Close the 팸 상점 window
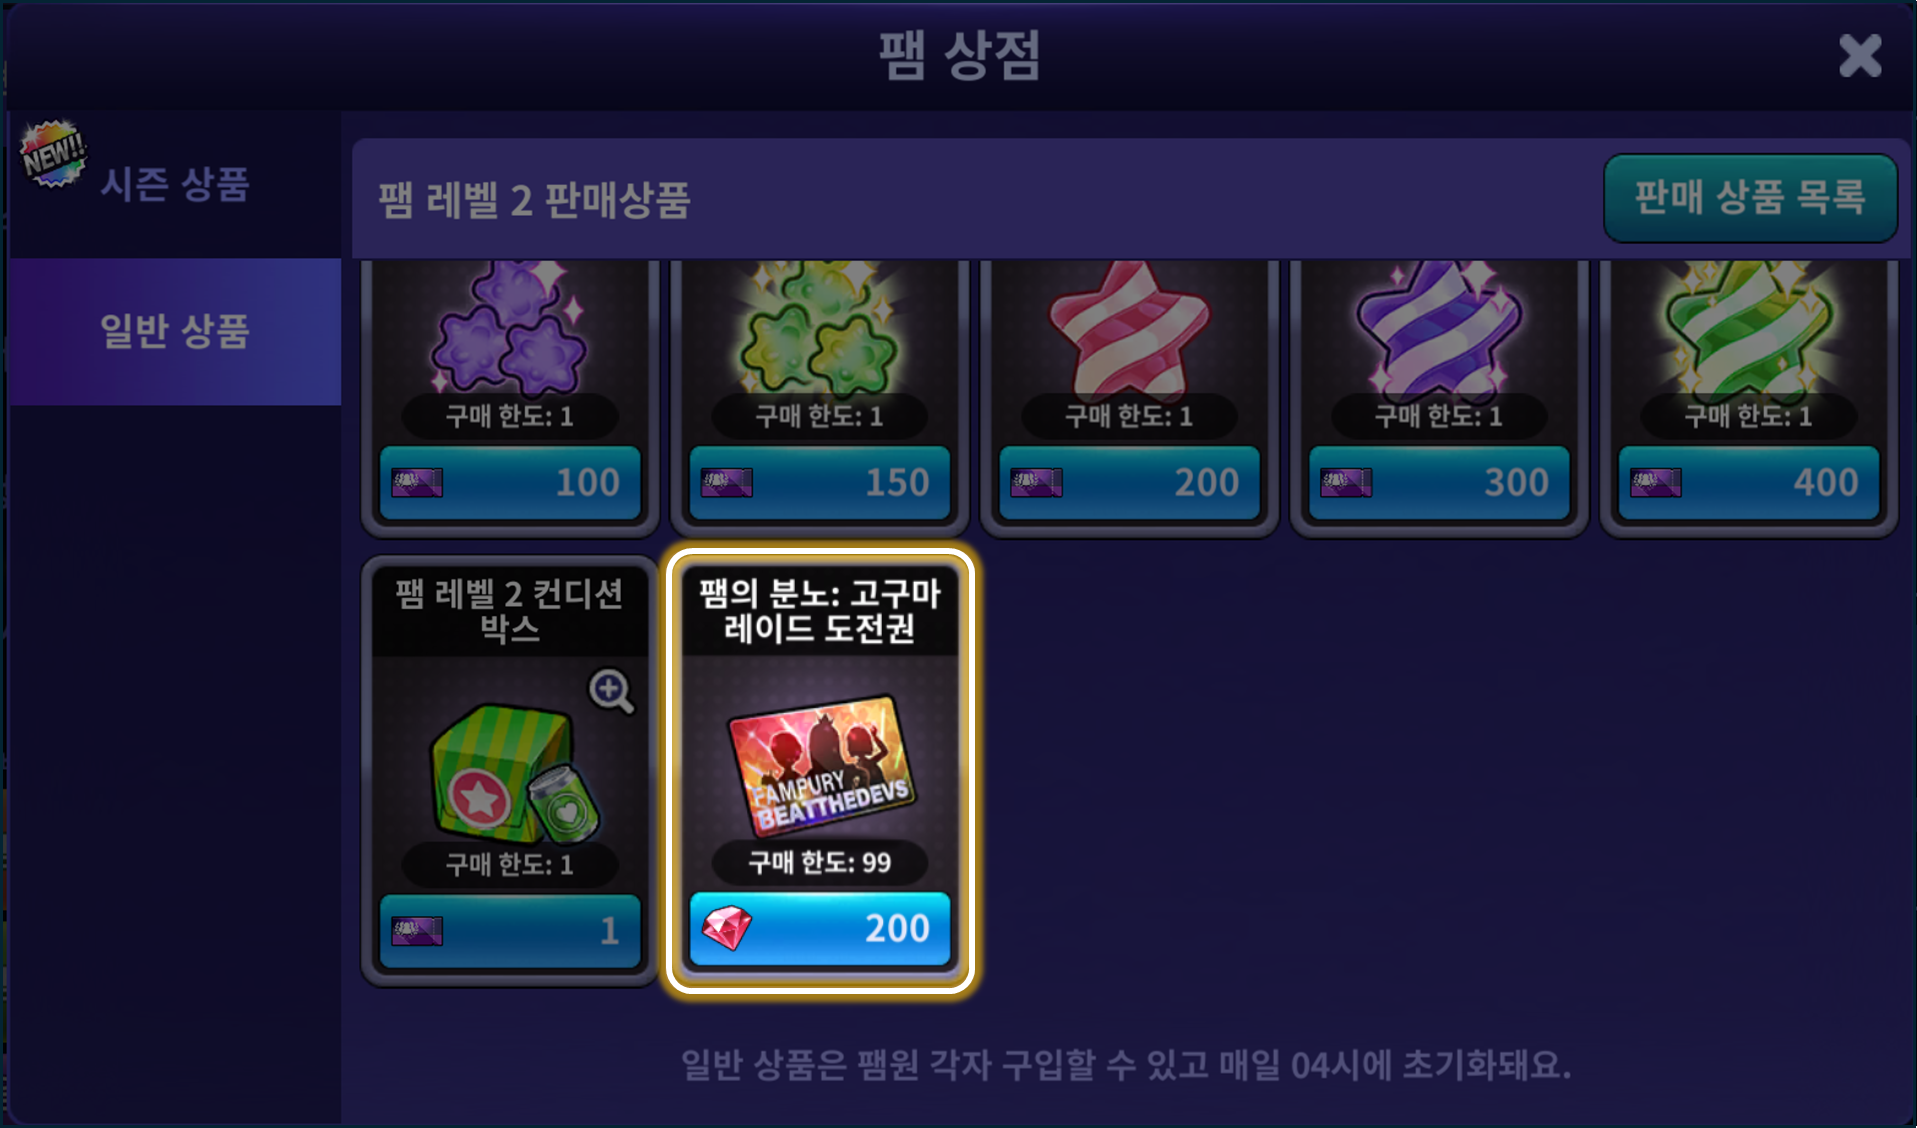Screen dimensions: 1917x1128 click(1860, 55)
